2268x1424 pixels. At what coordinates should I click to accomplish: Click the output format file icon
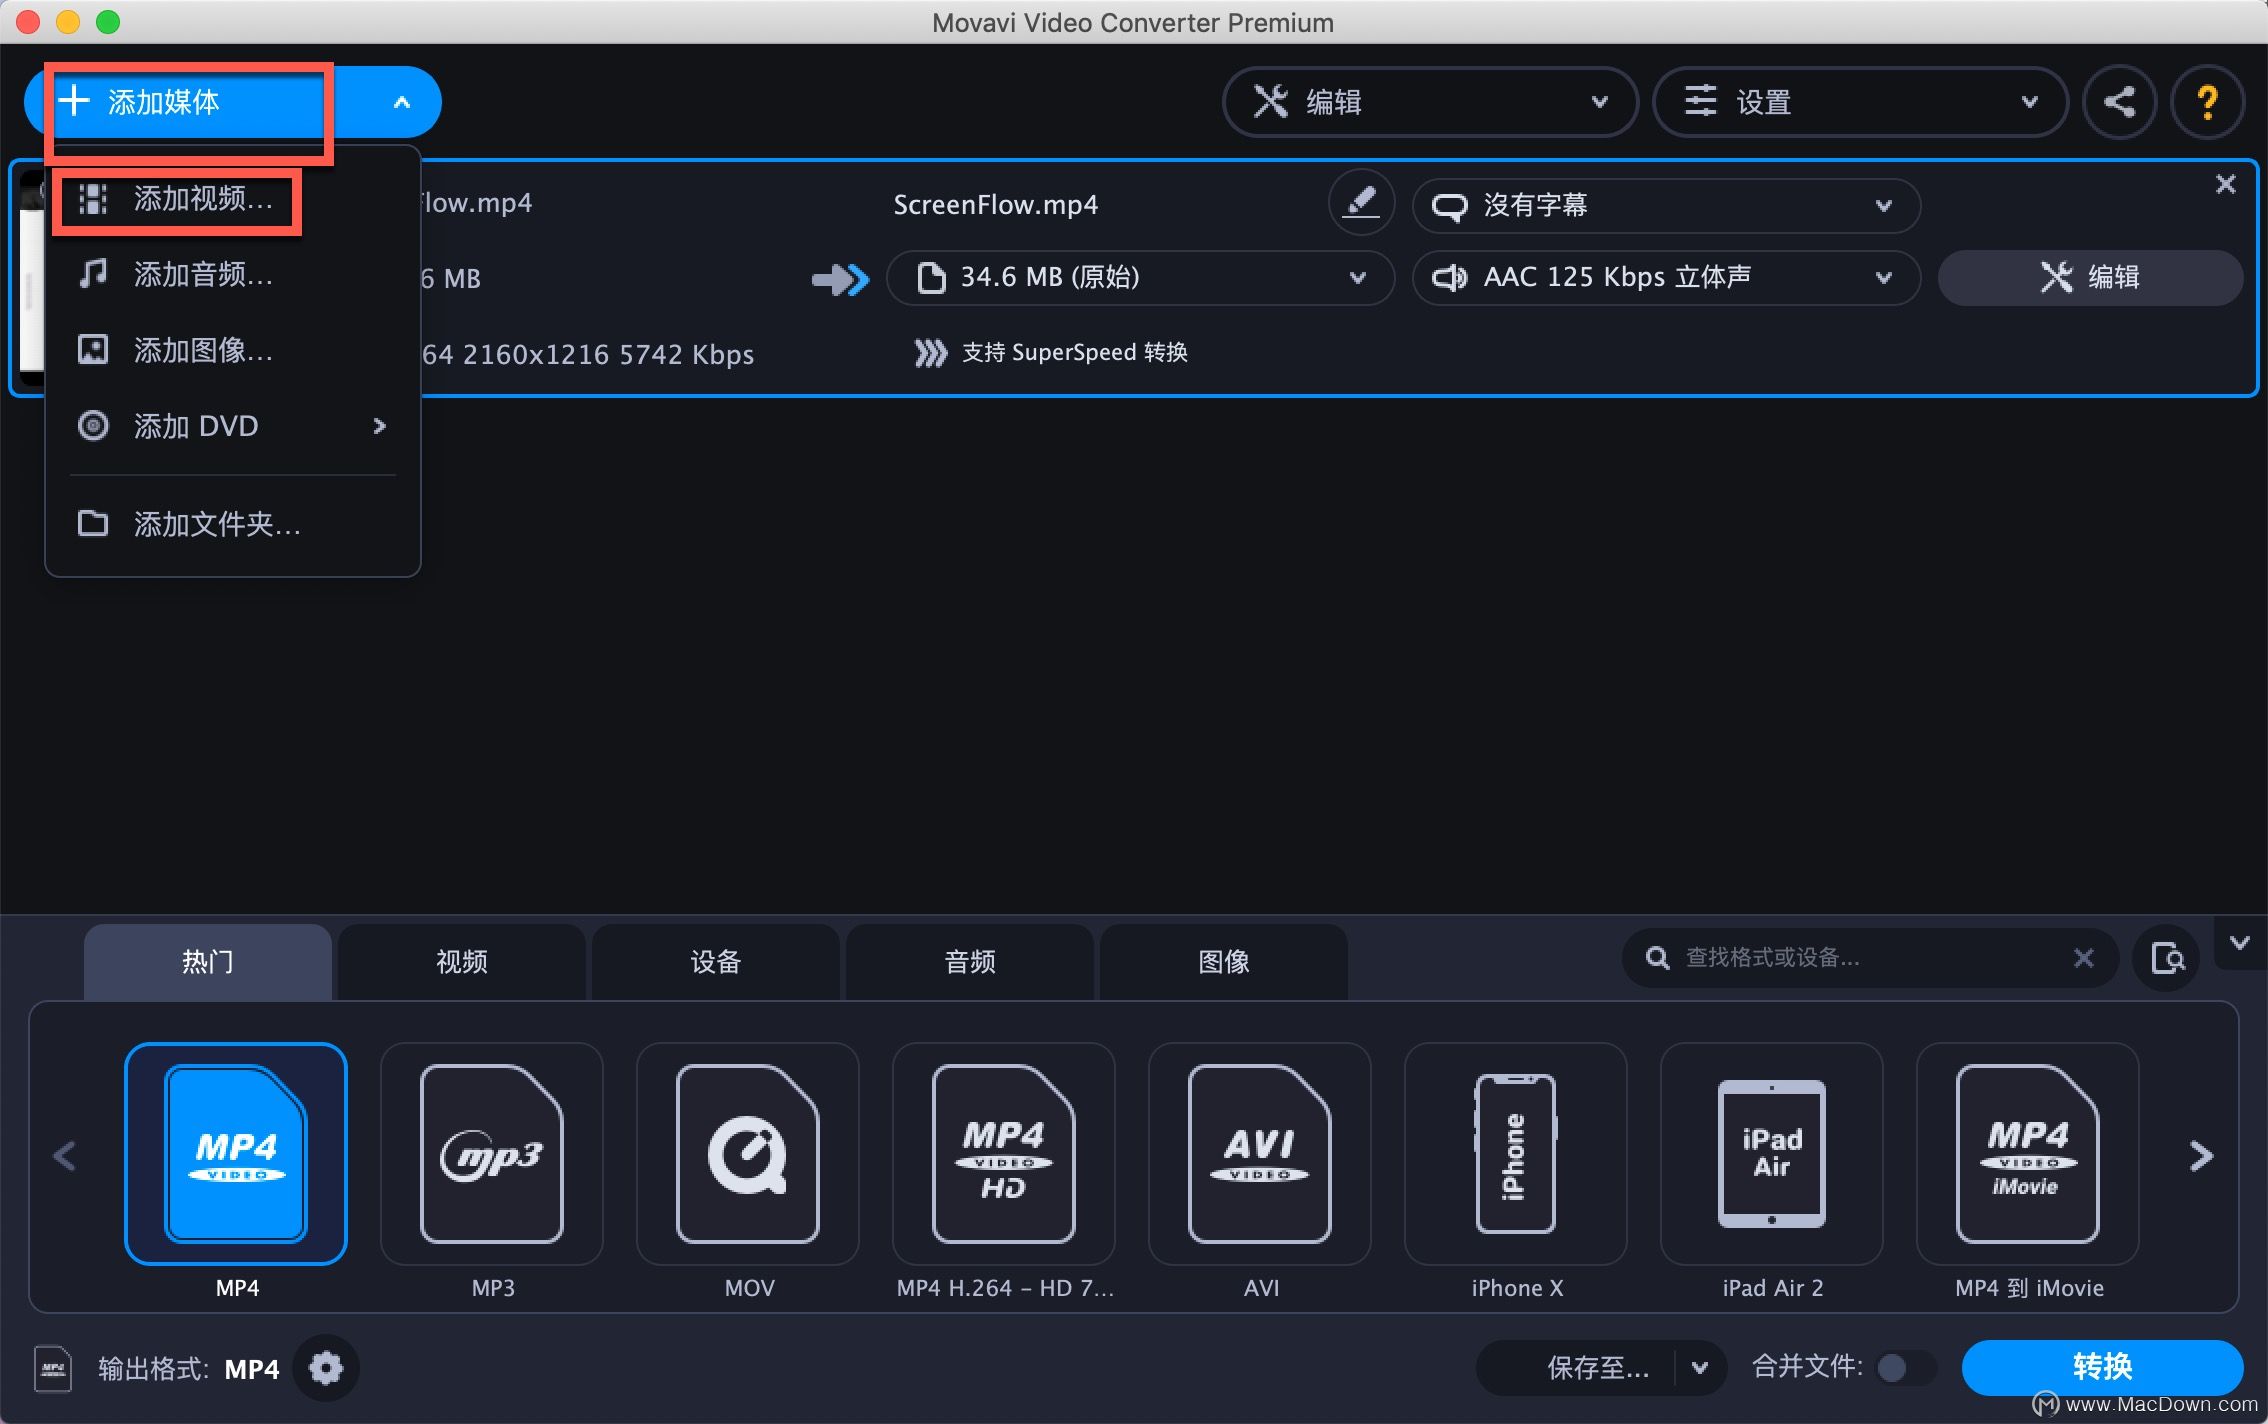(53, 1368)
